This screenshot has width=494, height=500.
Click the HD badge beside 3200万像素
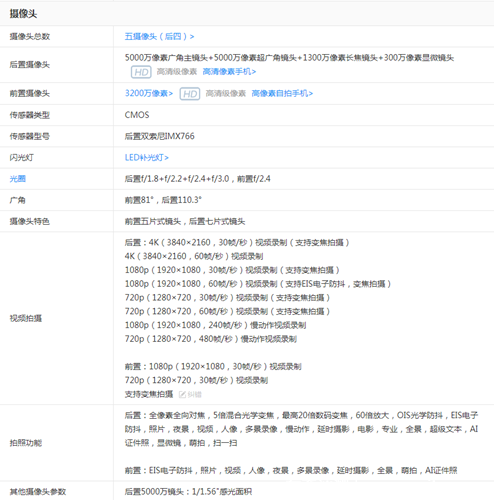(190, 94)
